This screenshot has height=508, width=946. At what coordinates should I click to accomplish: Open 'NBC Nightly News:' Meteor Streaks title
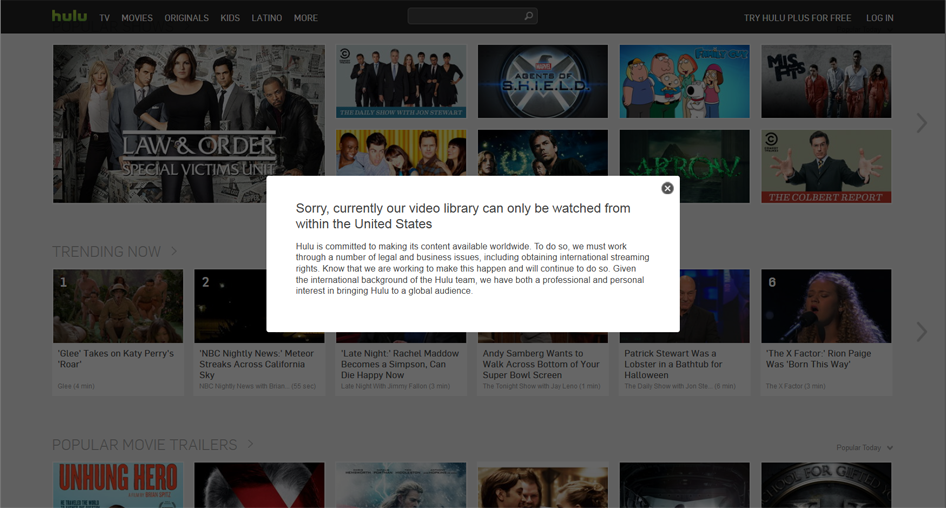pos(256,364)
